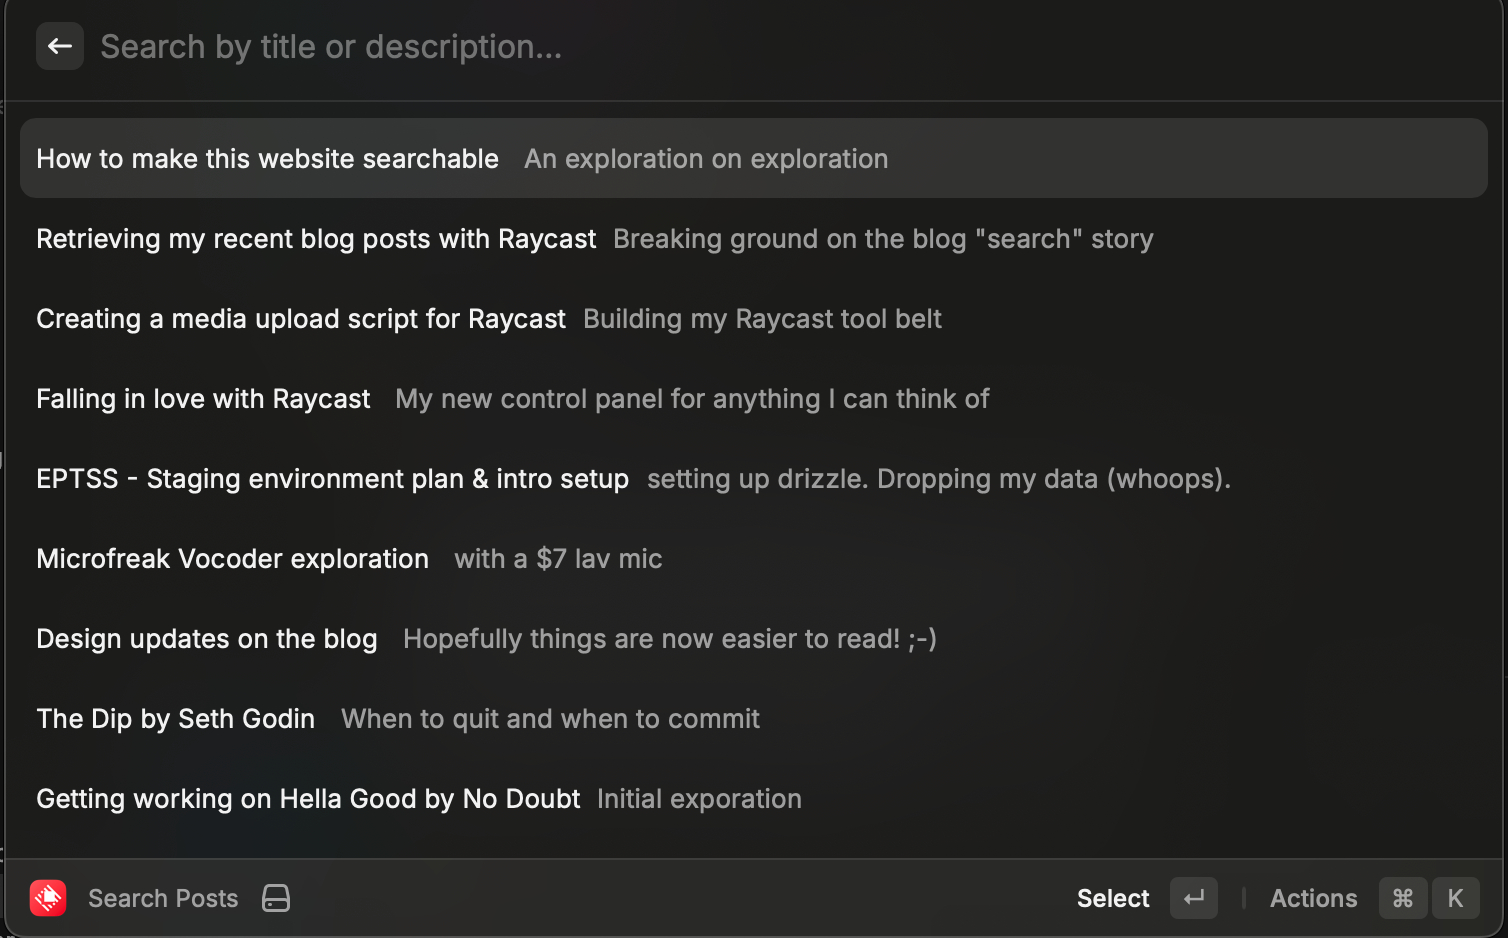Select "Creating a media upload script for Raycast"
Viewport: 1508px width, 938px height.
click(754, 318)
